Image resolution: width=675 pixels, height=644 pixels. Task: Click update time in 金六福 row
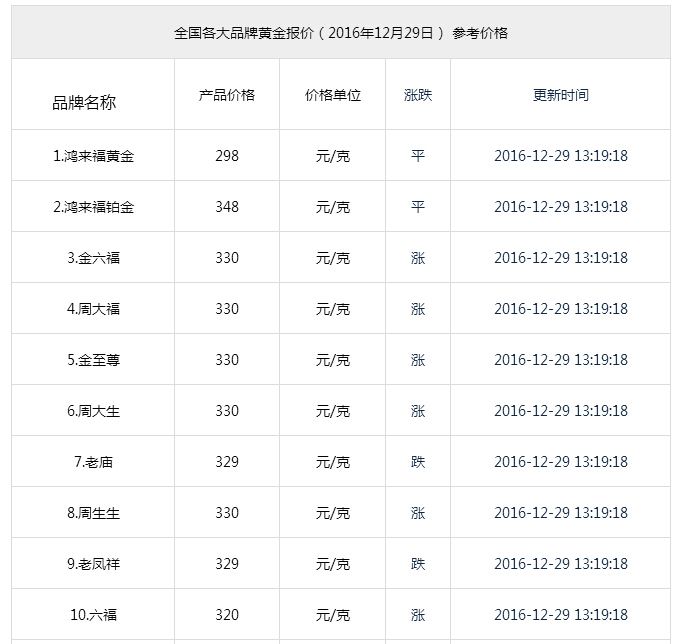pyautogui.click(x=560, y=258)
